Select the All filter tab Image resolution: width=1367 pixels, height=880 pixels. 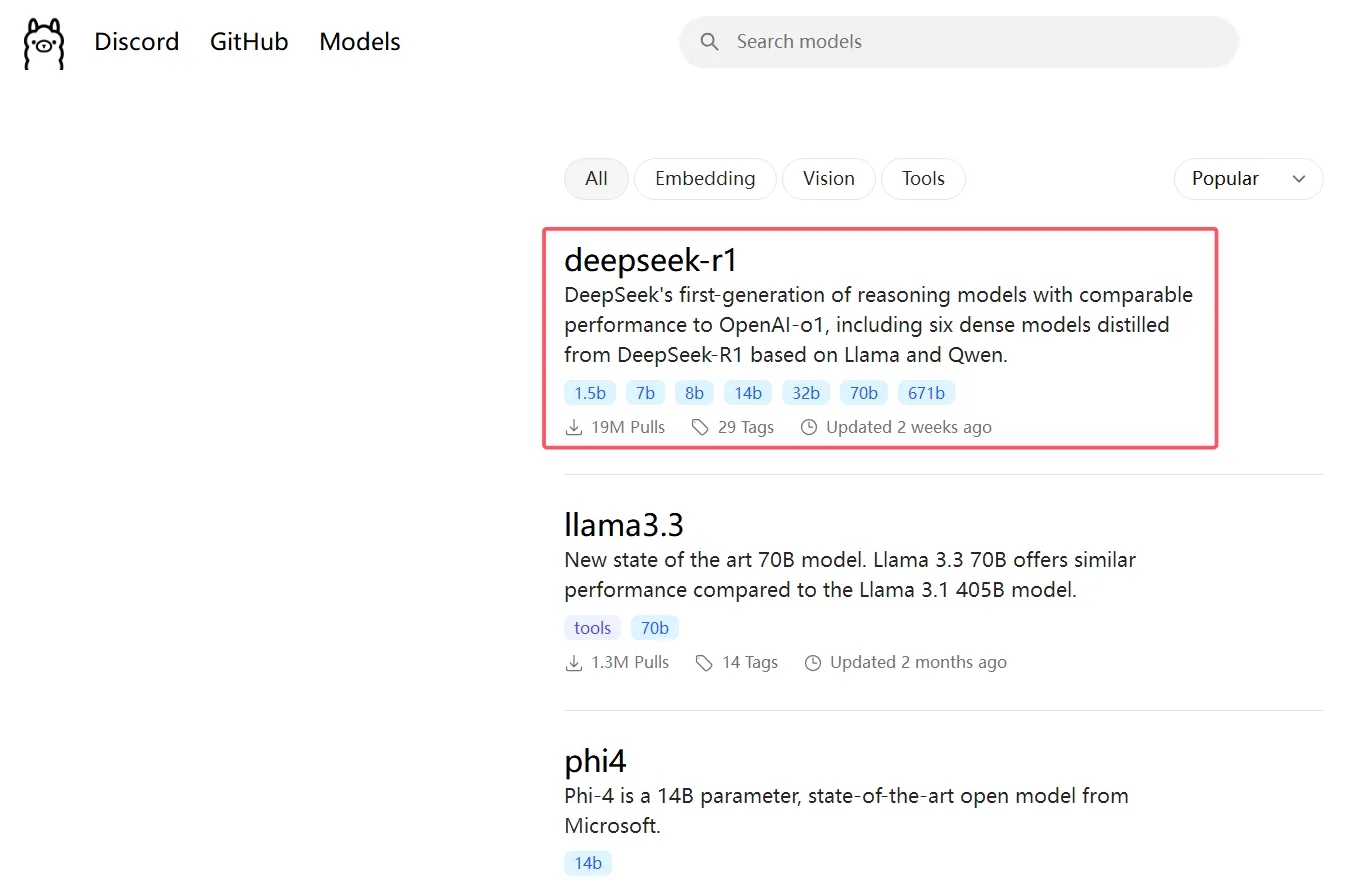point(597,179)
